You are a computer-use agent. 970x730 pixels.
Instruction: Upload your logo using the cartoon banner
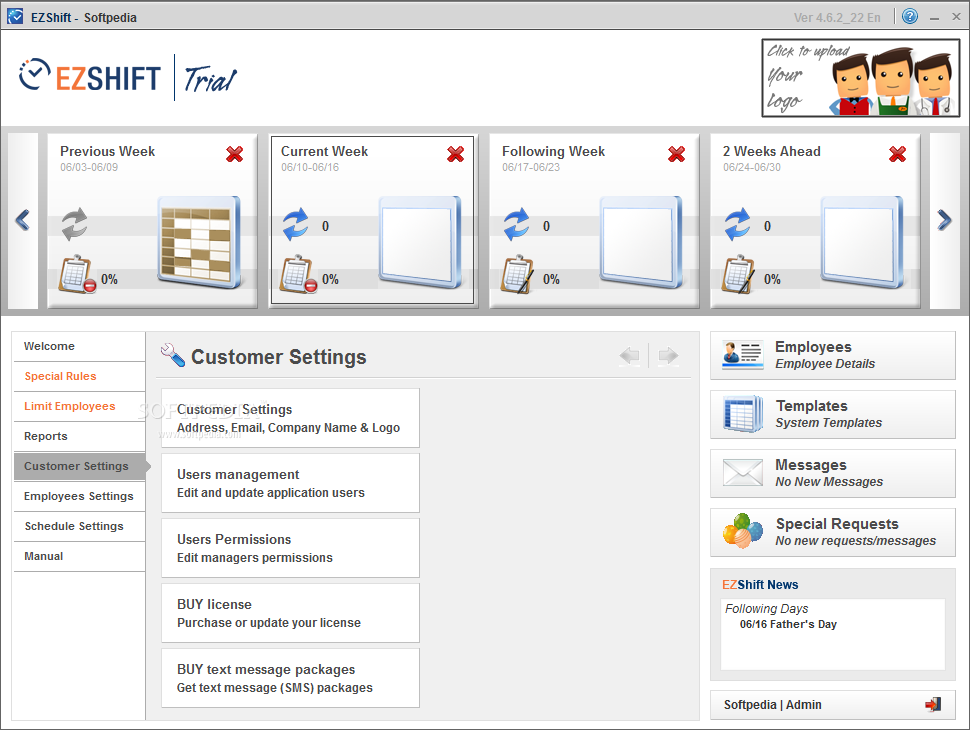861,78
